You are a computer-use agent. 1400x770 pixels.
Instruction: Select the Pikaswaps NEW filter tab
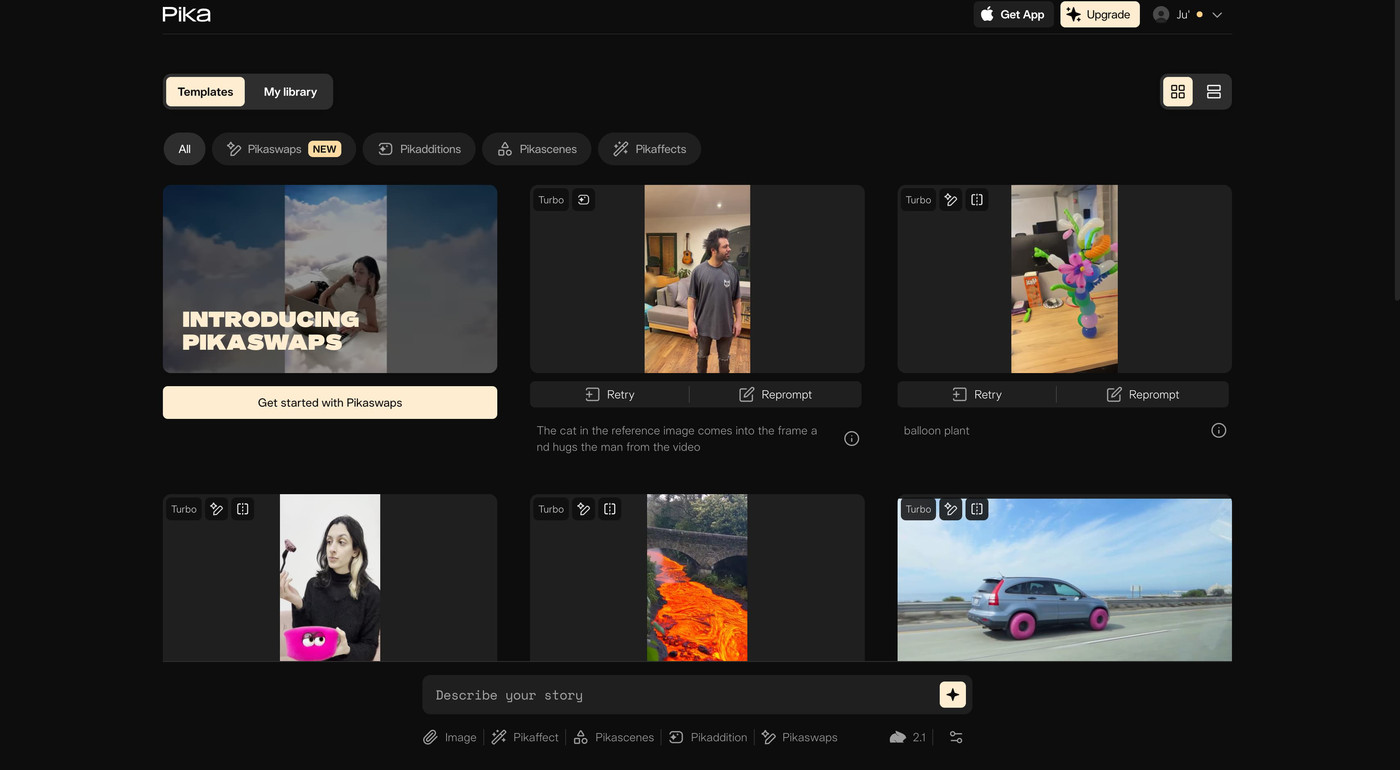pyautogui.click(x=284, y=149)
